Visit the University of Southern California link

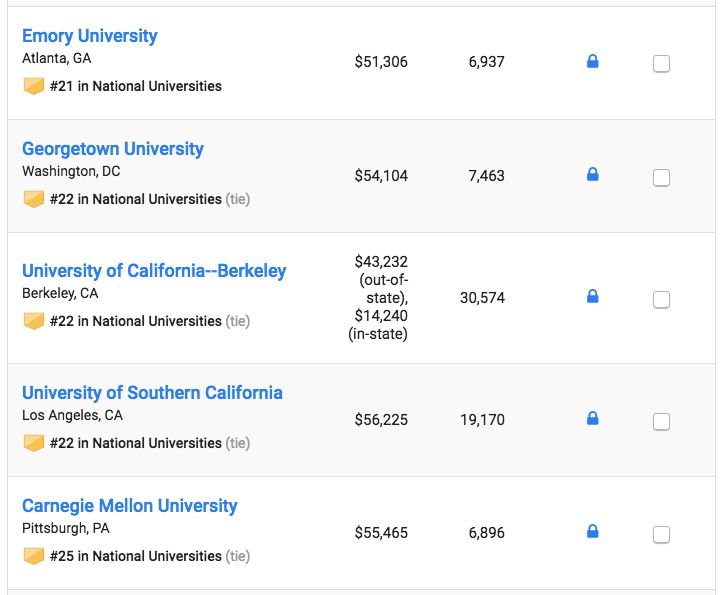tap(152, 393)
